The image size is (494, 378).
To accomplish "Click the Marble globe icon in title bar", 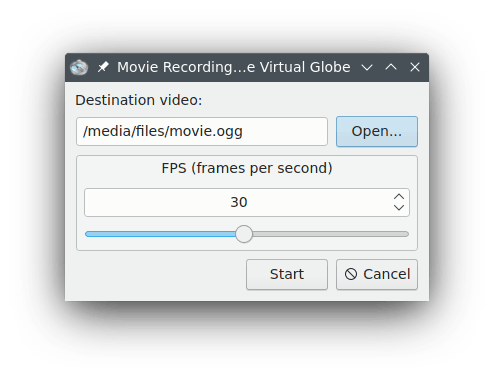I will [x=79, y=67].
